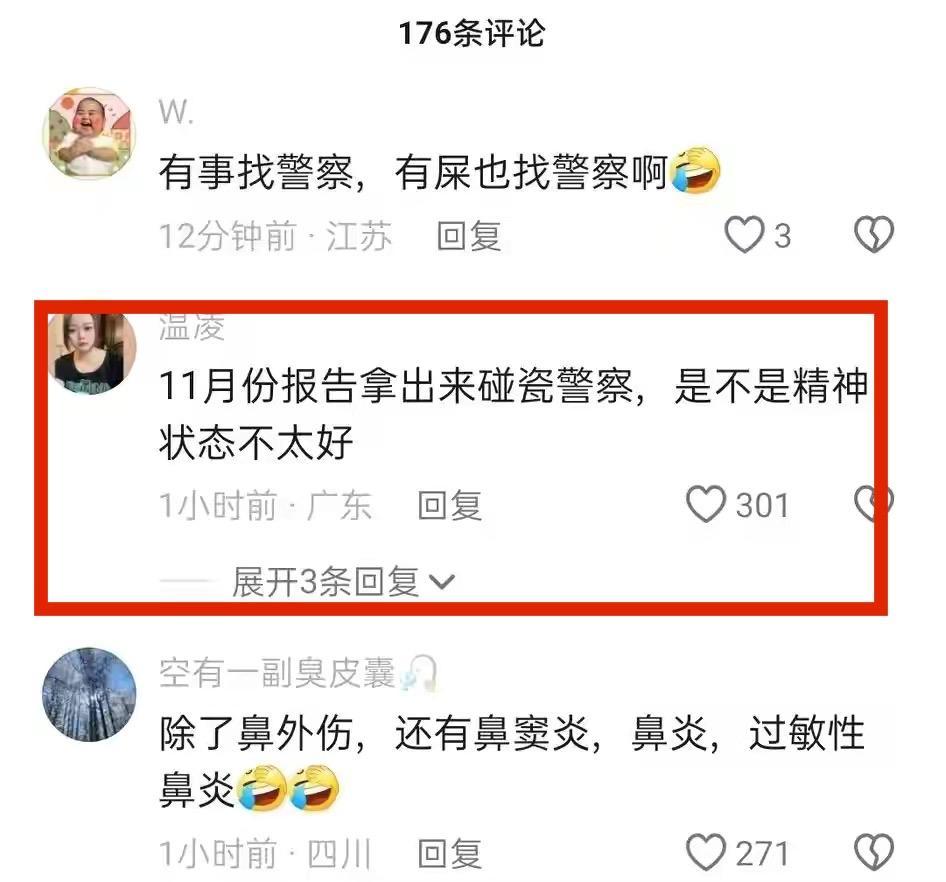Select the comment text 有事找警察
946x882 pixels.
pos(256,173)
